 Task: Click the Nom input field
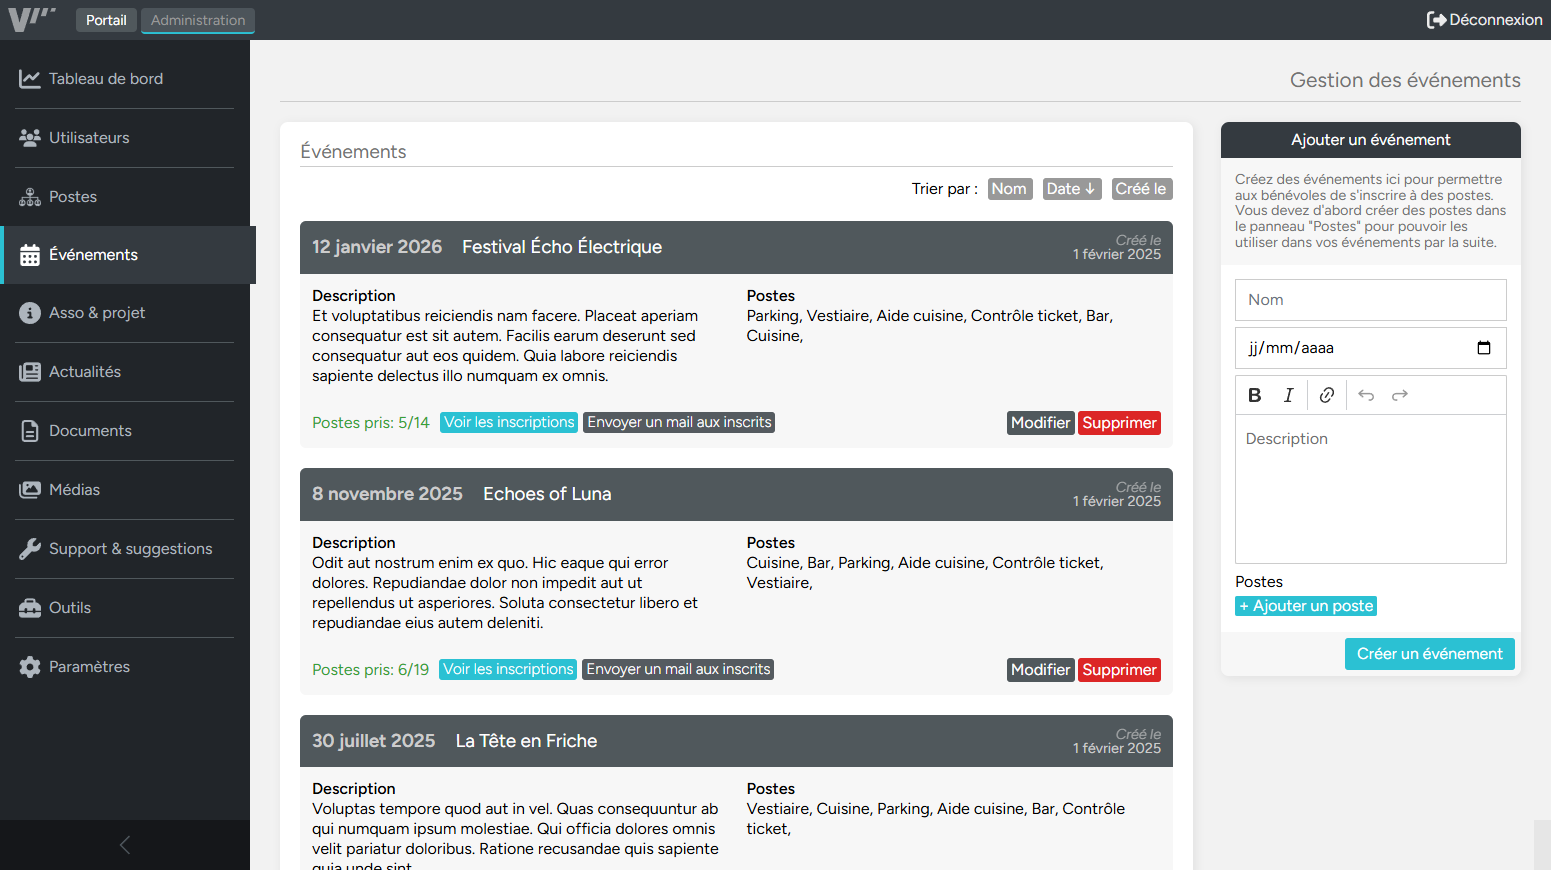tap(1370, 299)
